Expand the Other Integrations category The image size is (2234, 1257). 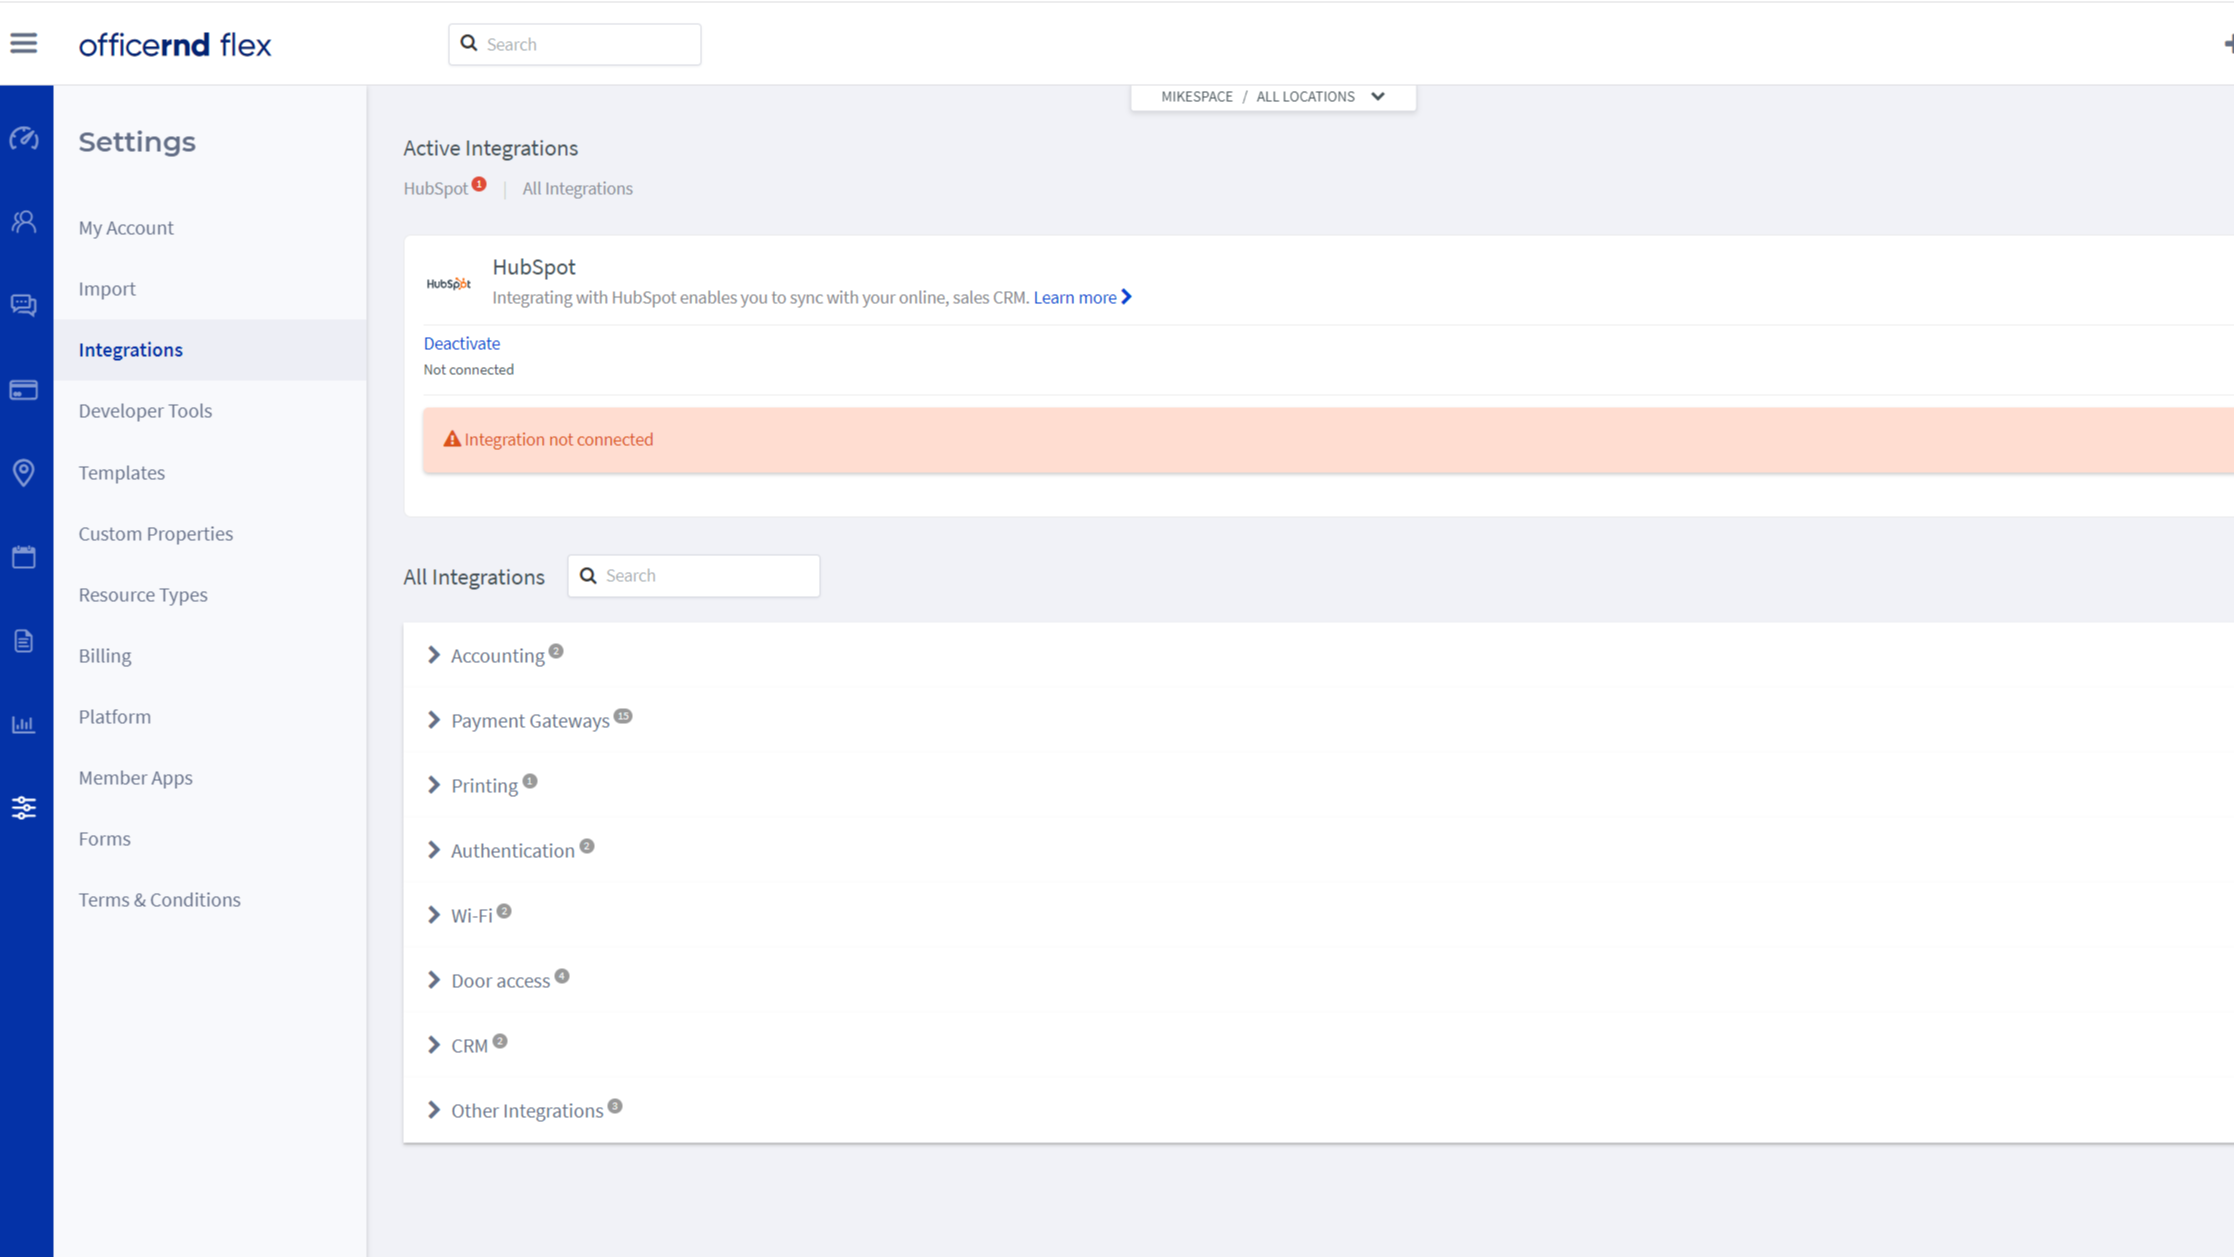click(x=529, y=1110)
